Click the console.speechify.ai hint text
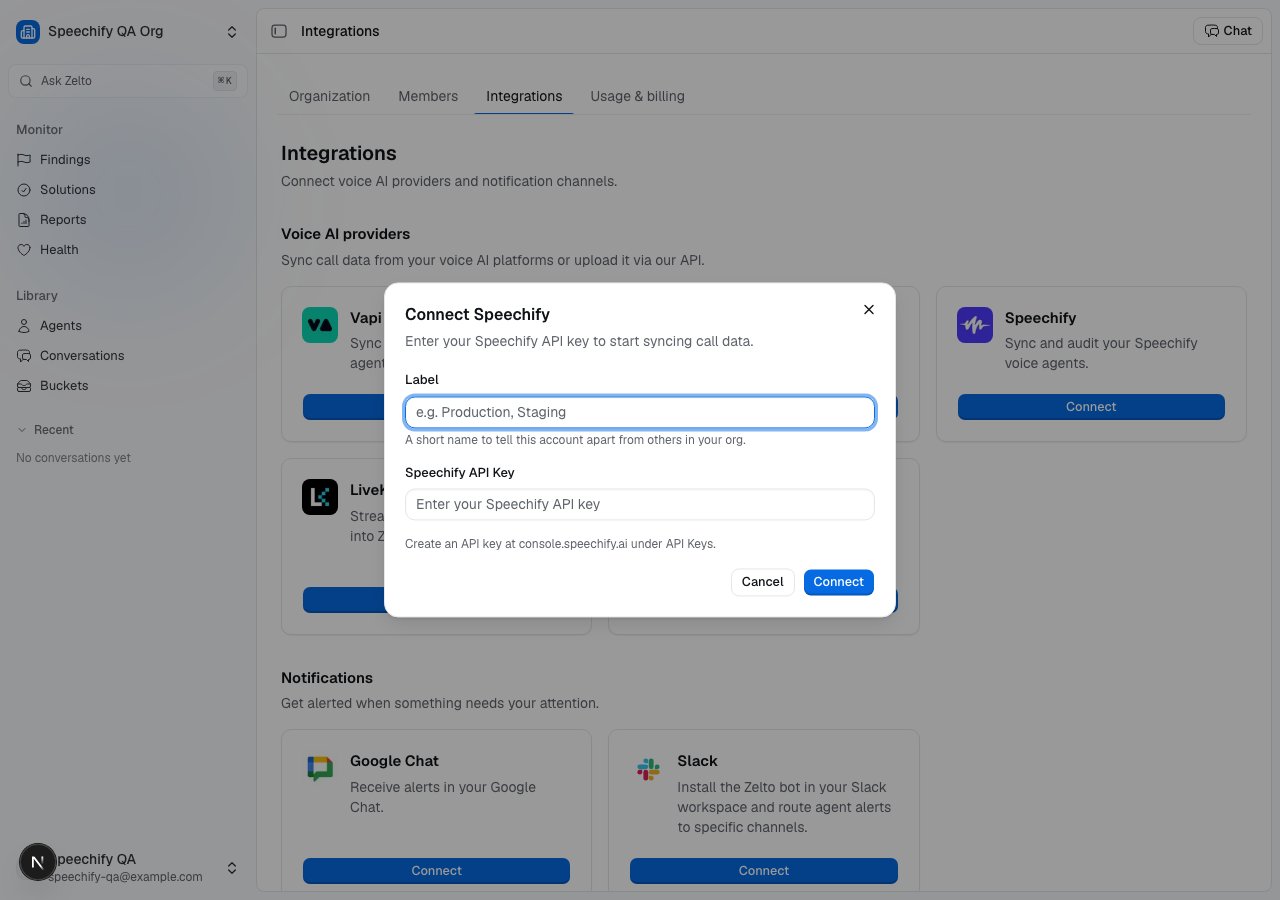The height and width of the screenshot is (900, 1280). (x=560, y=544)
